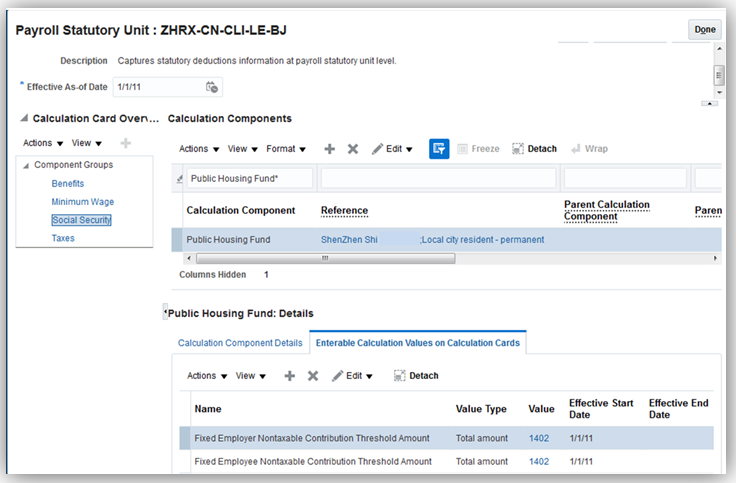The width and height of the screenshot is (736, 483).
Task: Sort by Parent Calculation Component header
Action: (607, 210)
